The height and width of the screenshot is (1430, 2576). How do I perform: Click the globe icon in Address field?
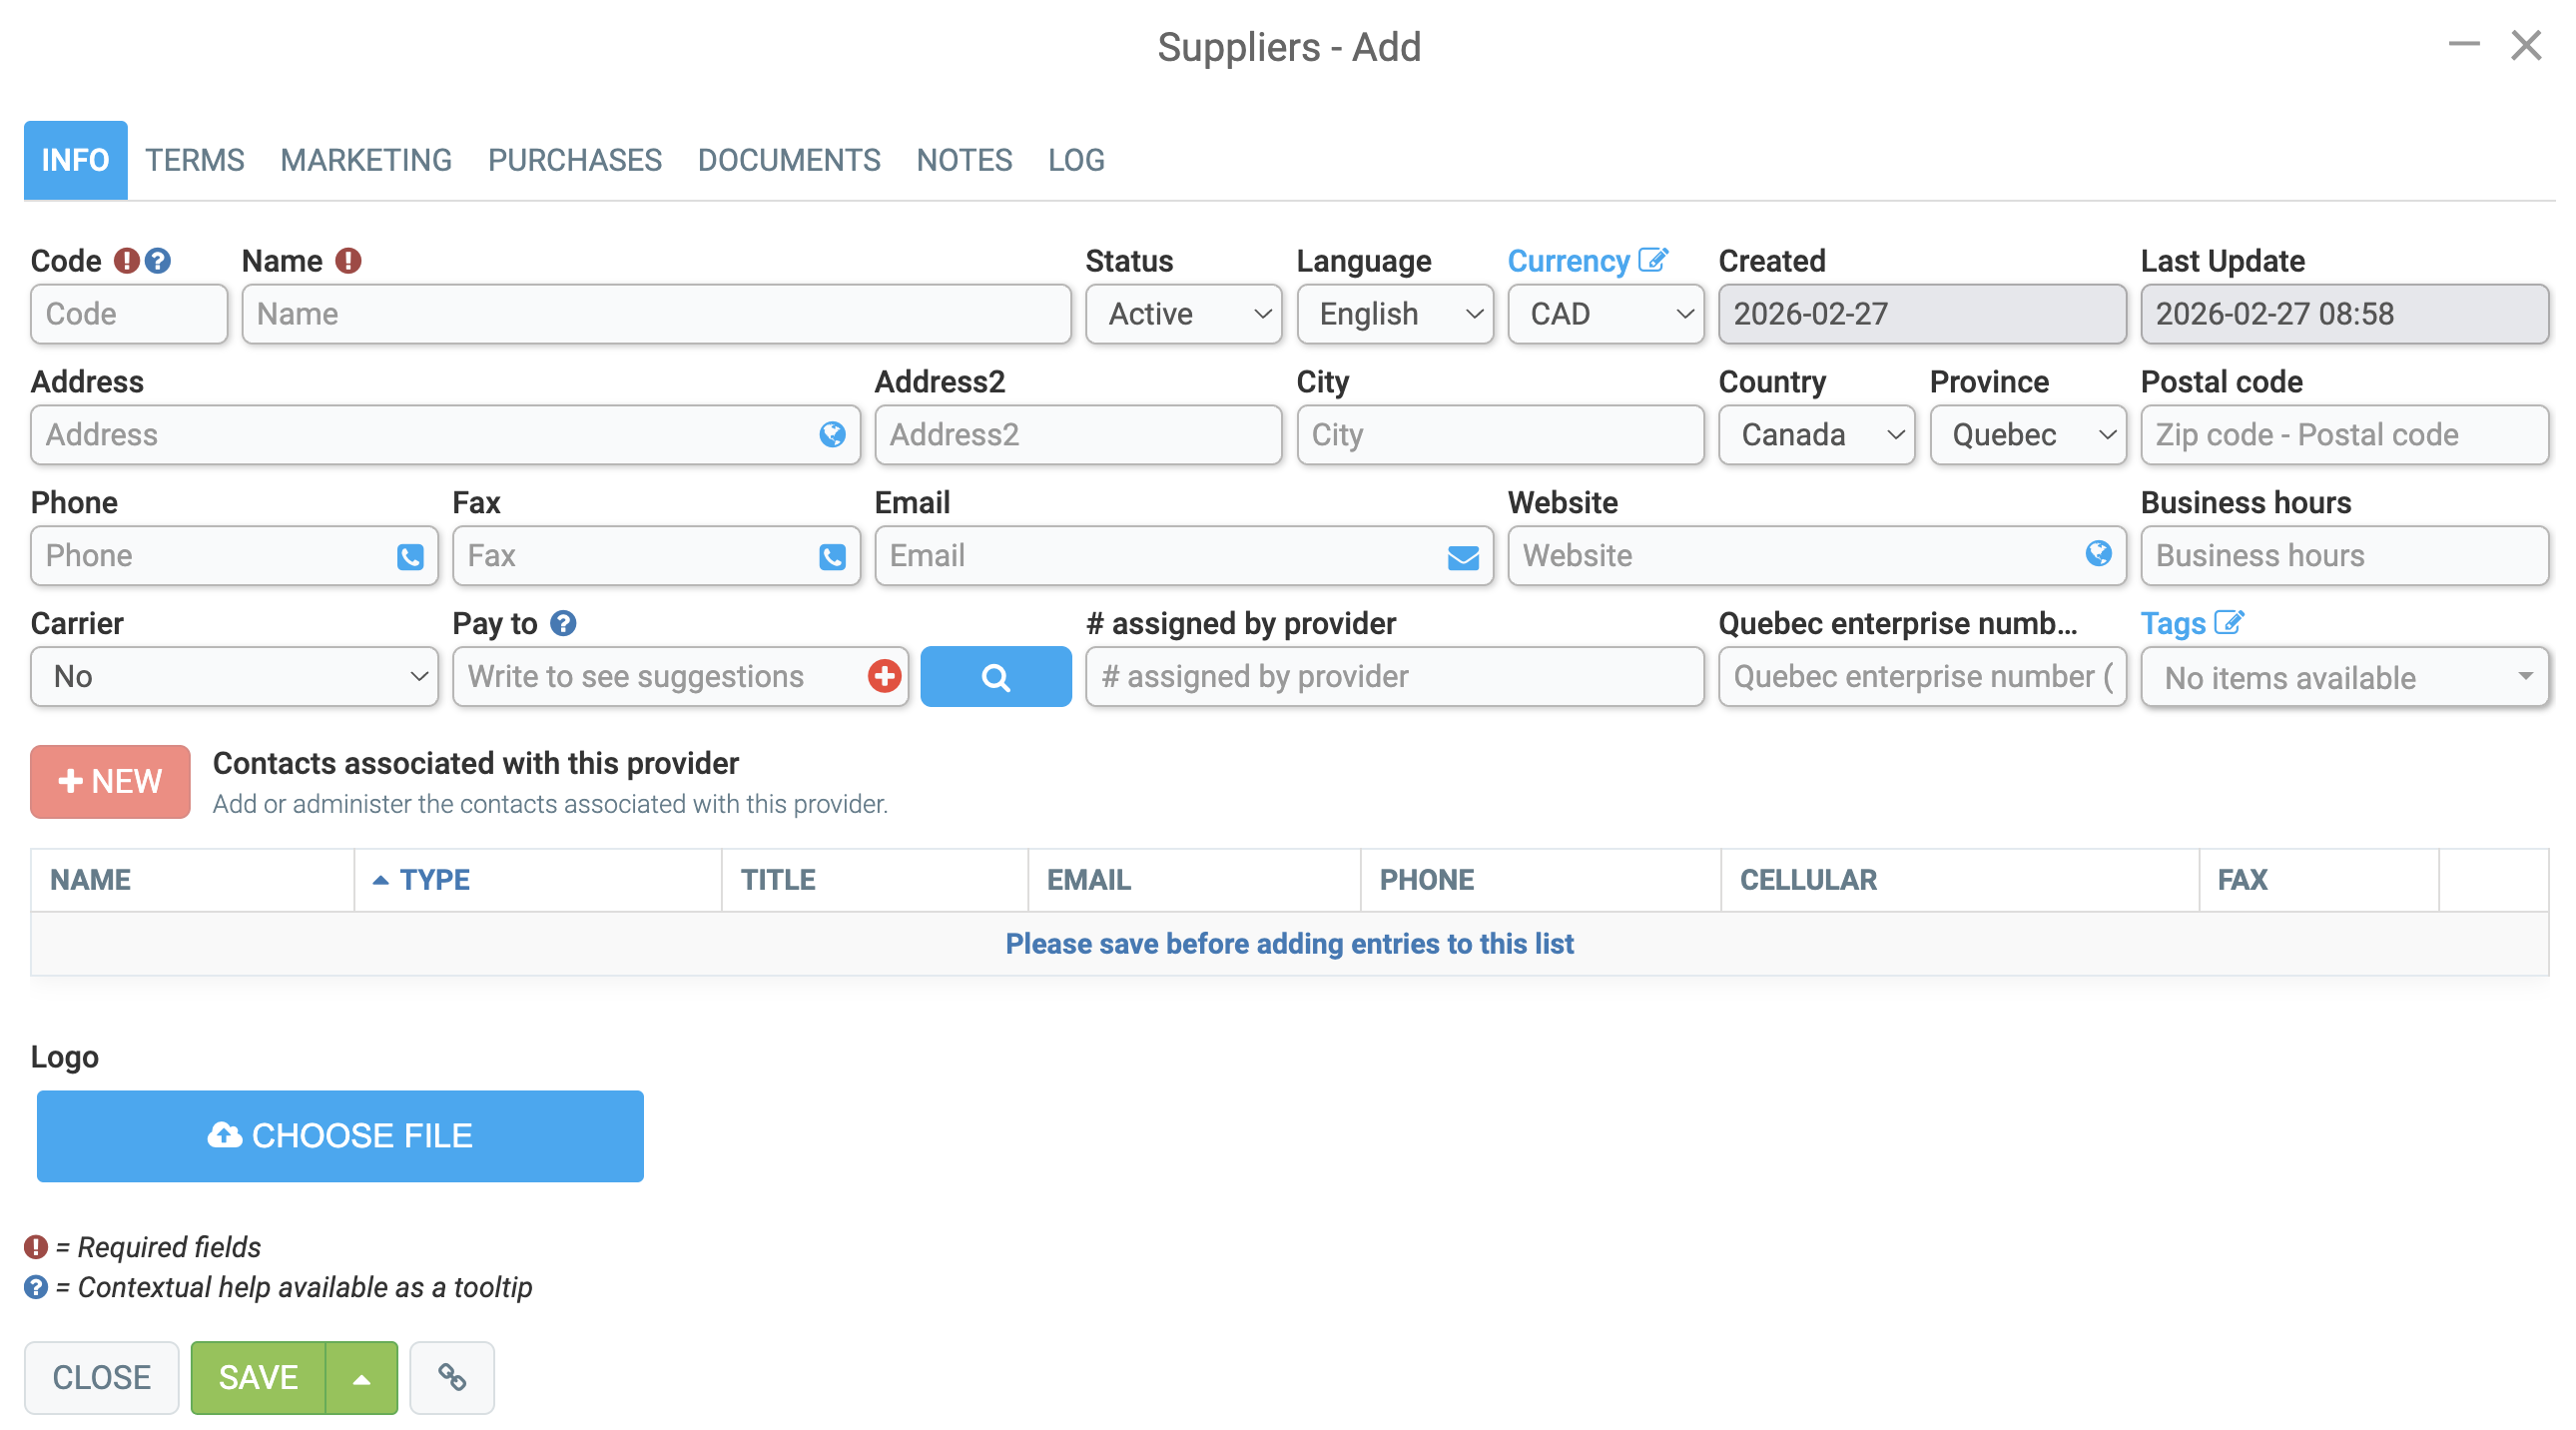pyautogui.click(x=832, y=434)
